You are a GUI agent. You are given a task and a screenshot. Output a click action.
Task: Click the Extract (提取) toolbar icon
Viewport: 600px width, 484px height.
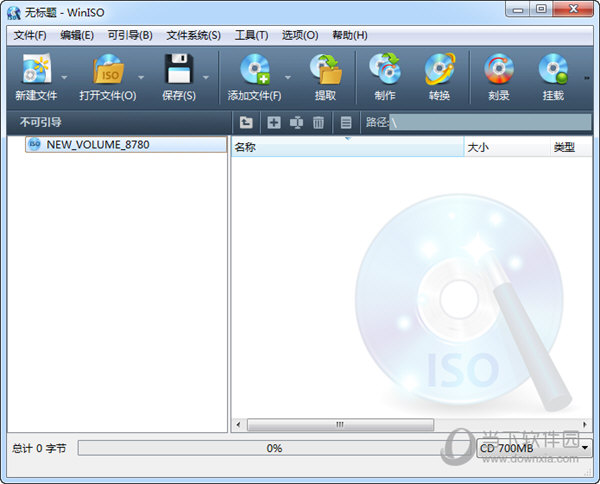pyautogui.click(x=326, y=69)
